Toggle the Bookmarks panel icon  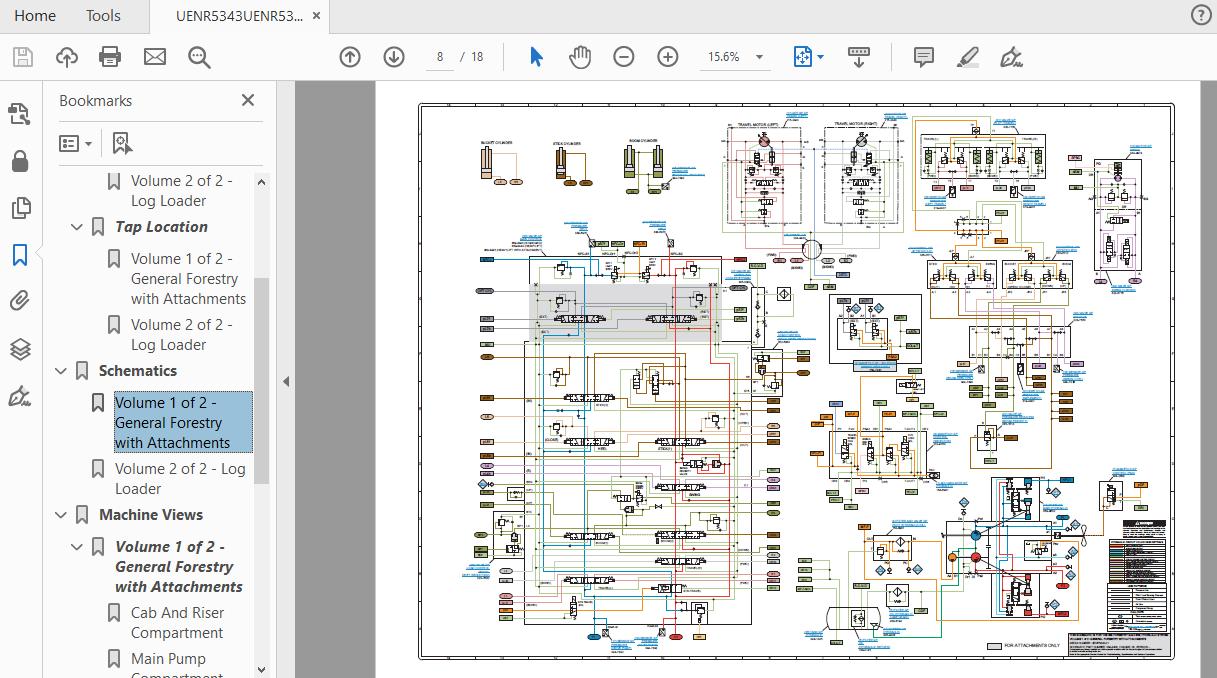pyautogui.click(x=20, y=255)
